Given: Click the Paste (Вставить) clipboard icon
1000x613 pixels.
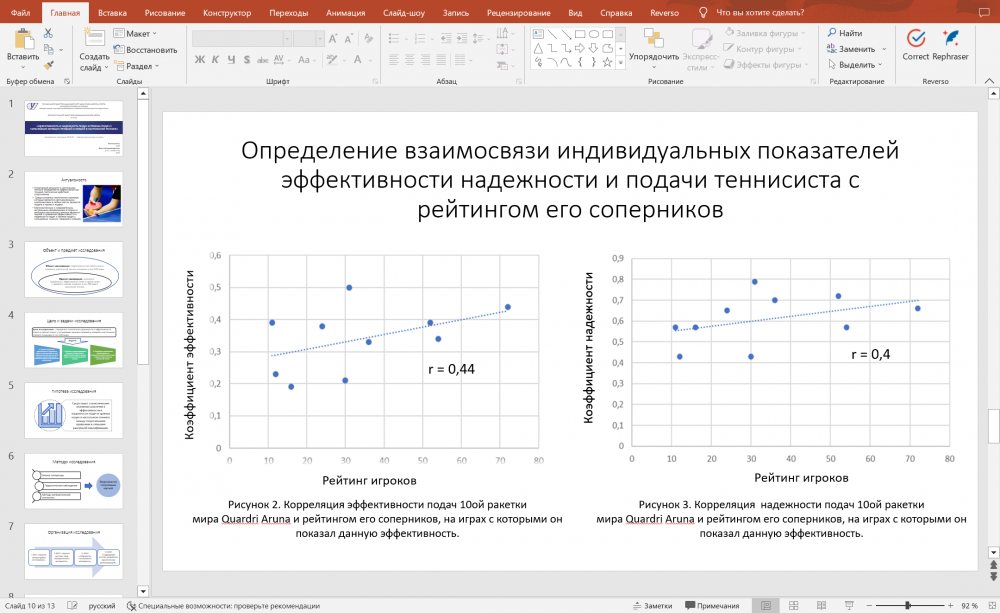Looking at the screenshot, I should tap(22, 41).
